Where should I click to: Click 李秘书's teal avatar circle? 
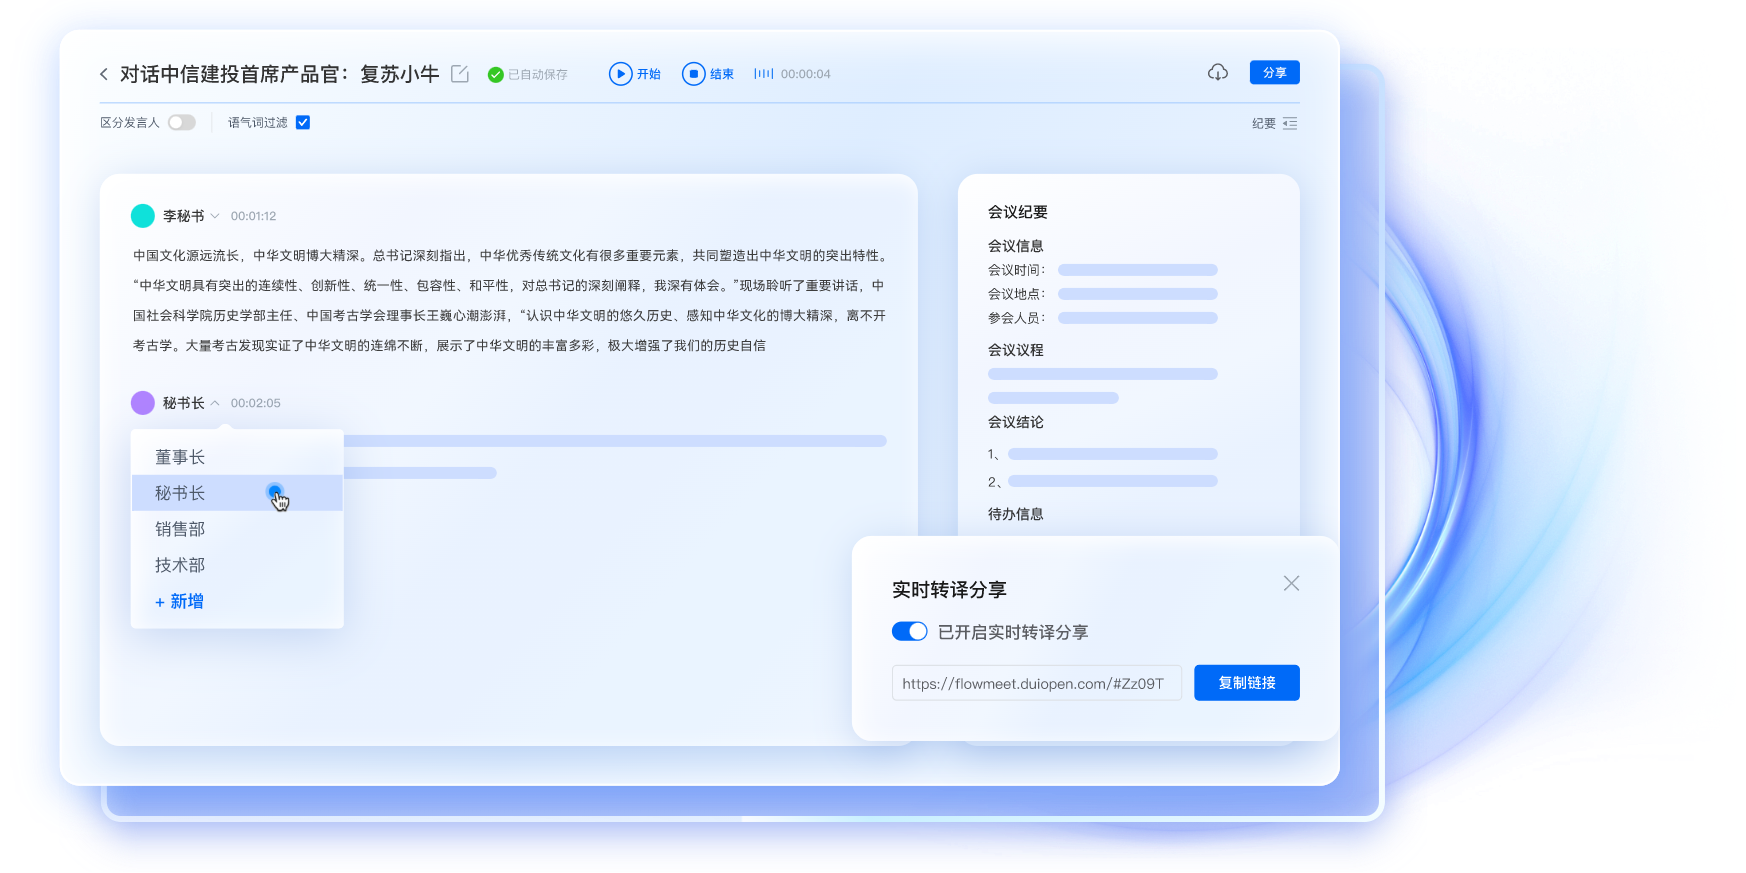(x=143, y=216)
